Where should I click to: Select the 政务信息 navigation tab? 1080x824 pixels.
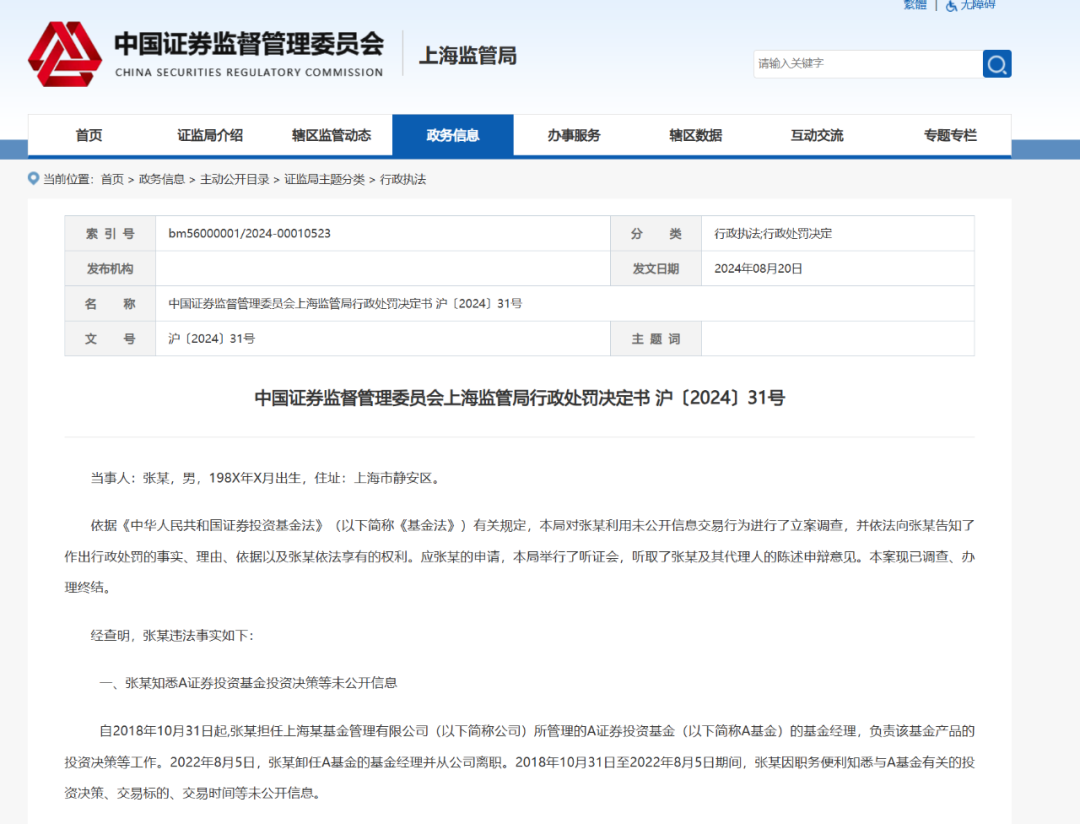(452, 136)
